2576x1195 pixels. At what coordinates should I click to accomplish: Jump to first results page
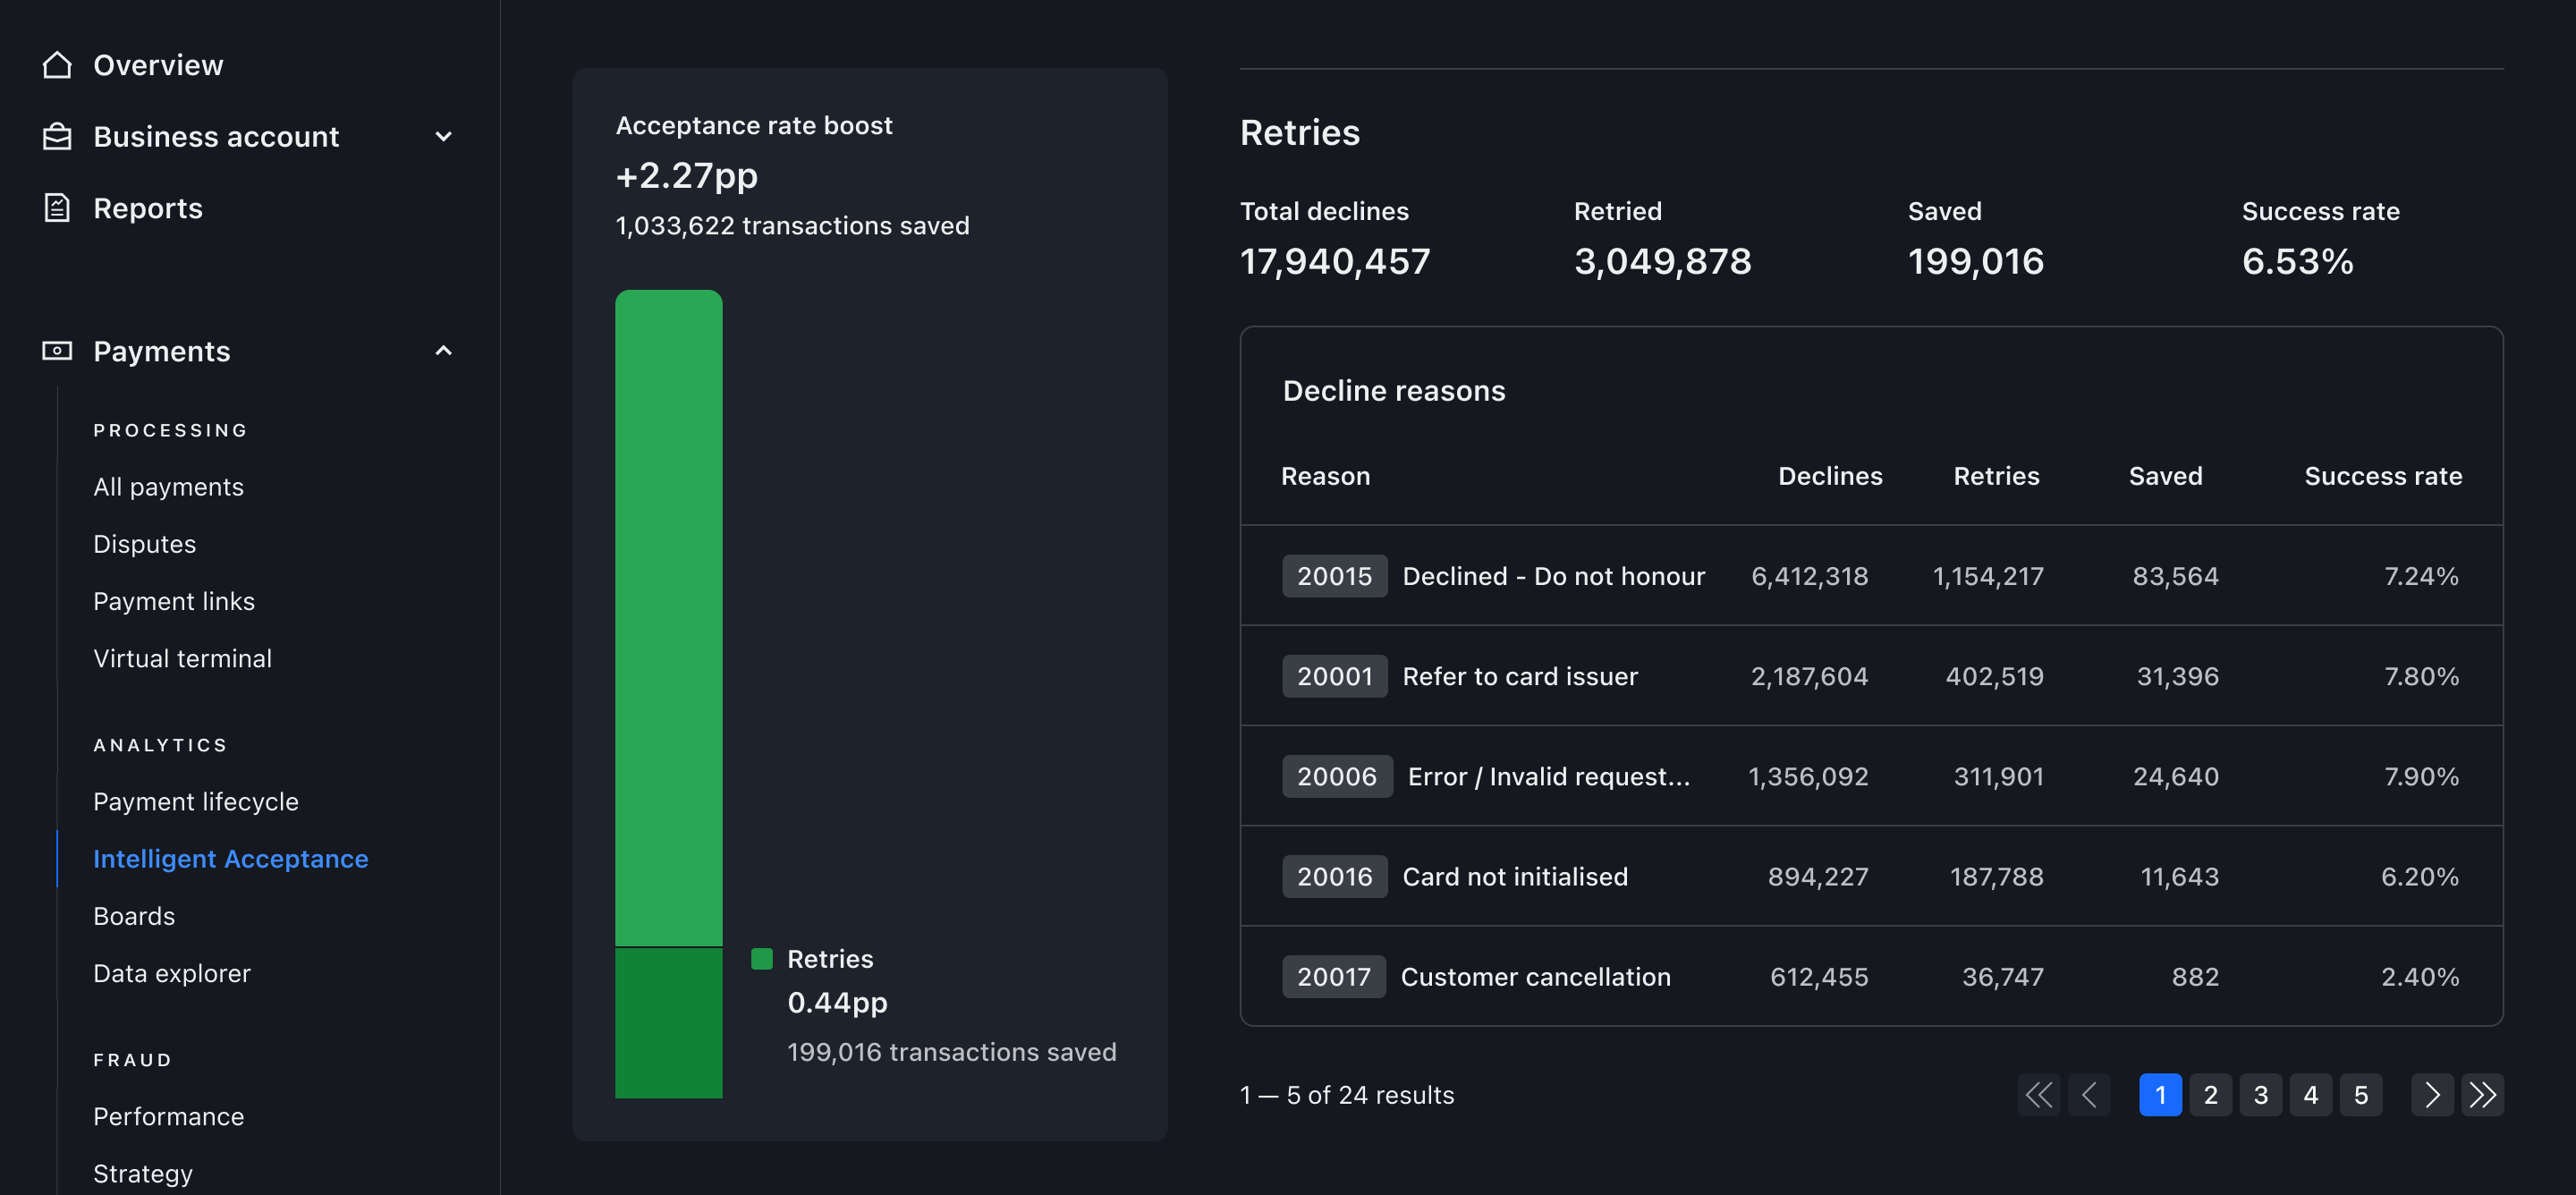(2039, 1094)
